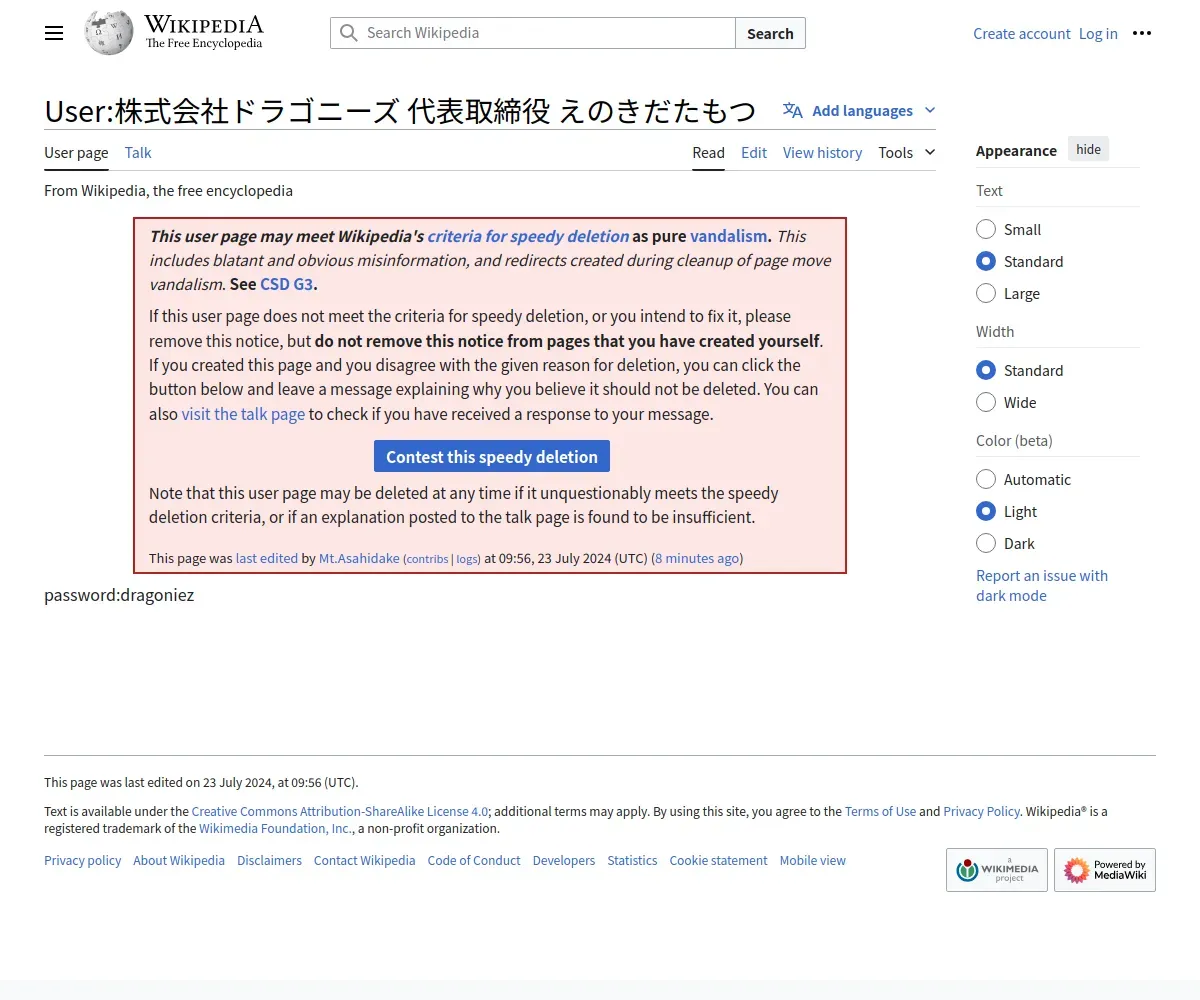Report an issue with dark mode

click(1042, 585)
